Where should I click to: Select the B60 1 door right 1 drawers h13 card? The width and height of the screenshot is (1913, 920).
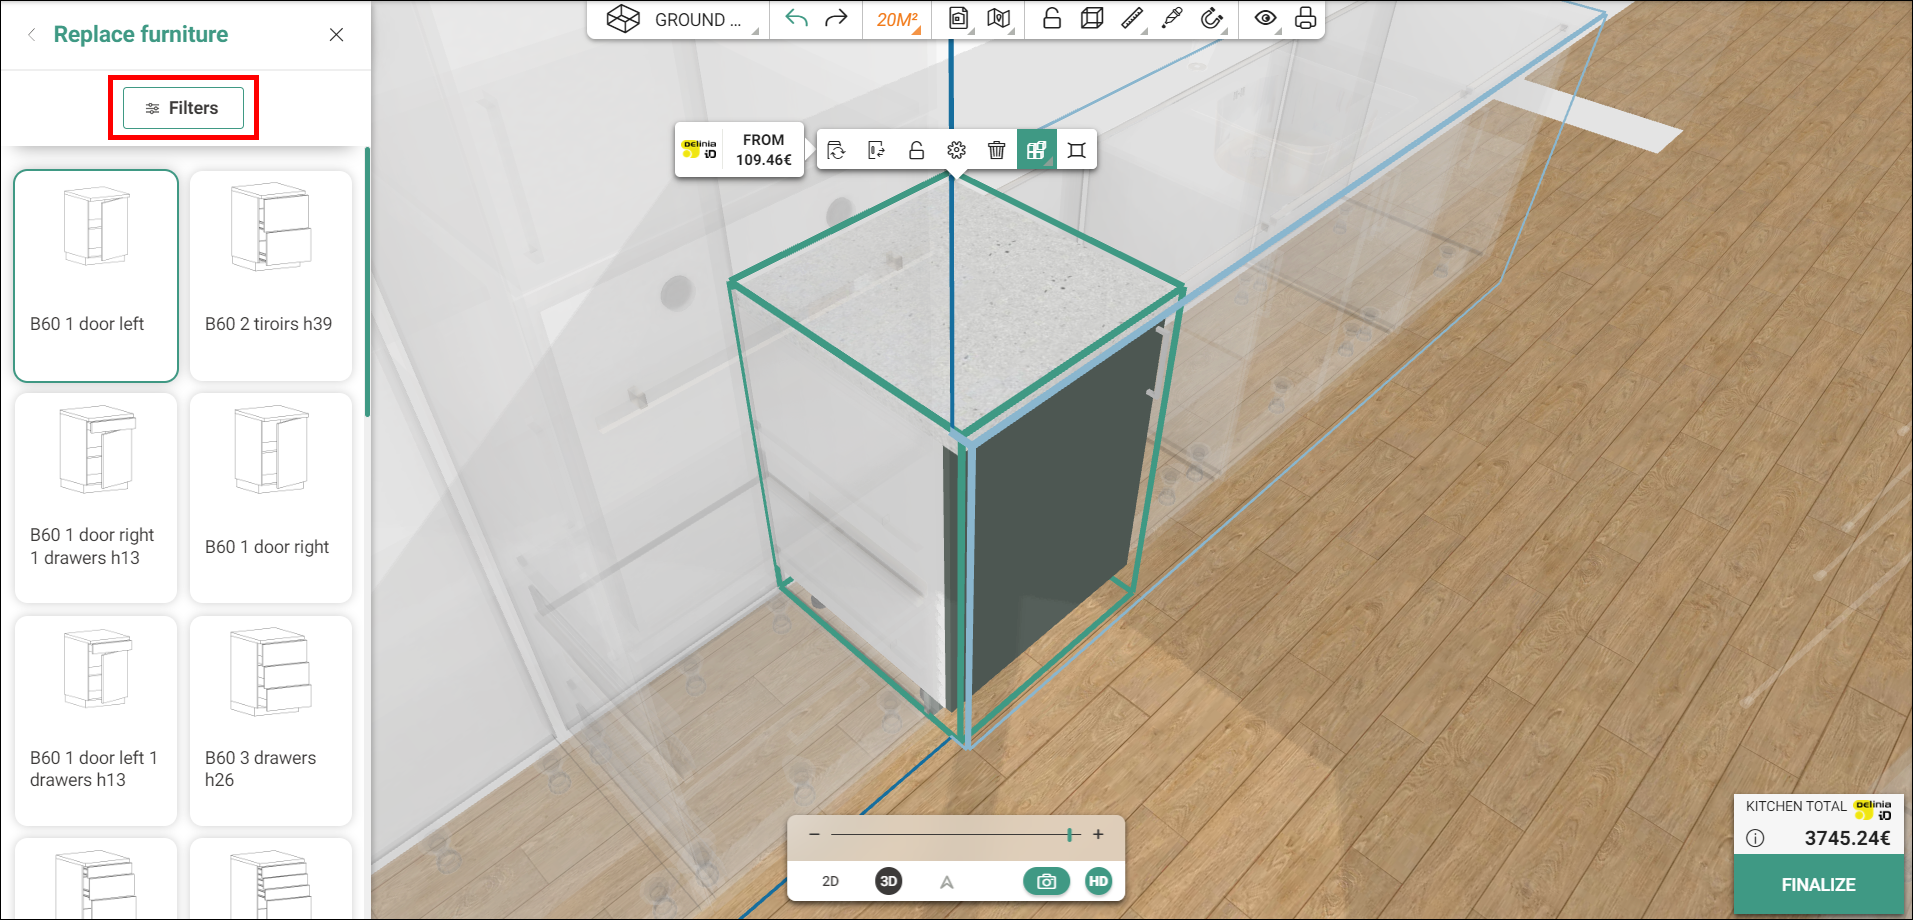click(96, 498)
